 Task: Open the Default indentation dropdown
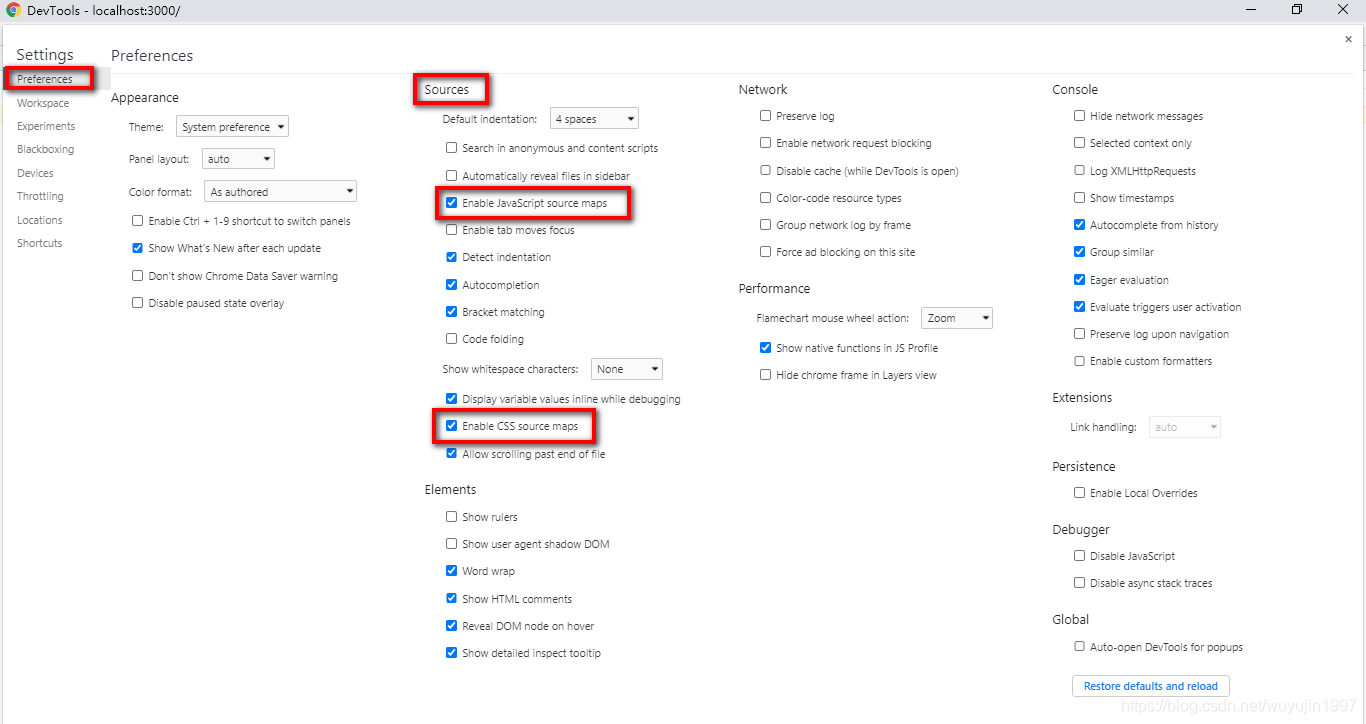(594, 119)
